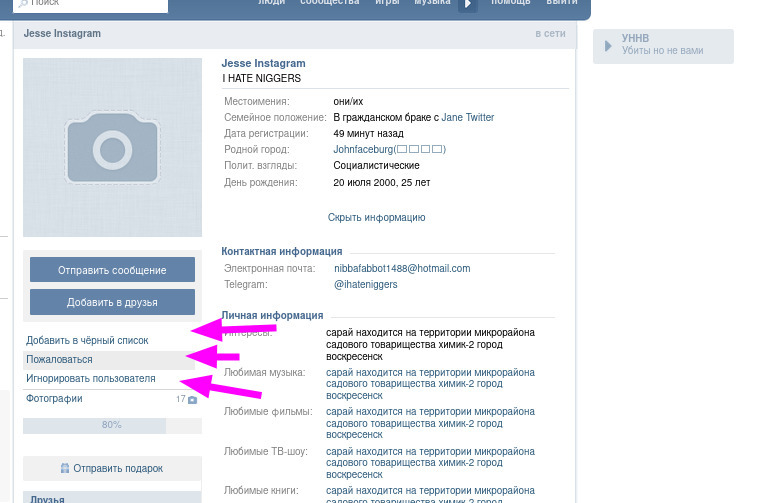Open partner 'Jane Twitter' profile link
The height and width of the screenshot is (503, 764).
tap(468, 117)
